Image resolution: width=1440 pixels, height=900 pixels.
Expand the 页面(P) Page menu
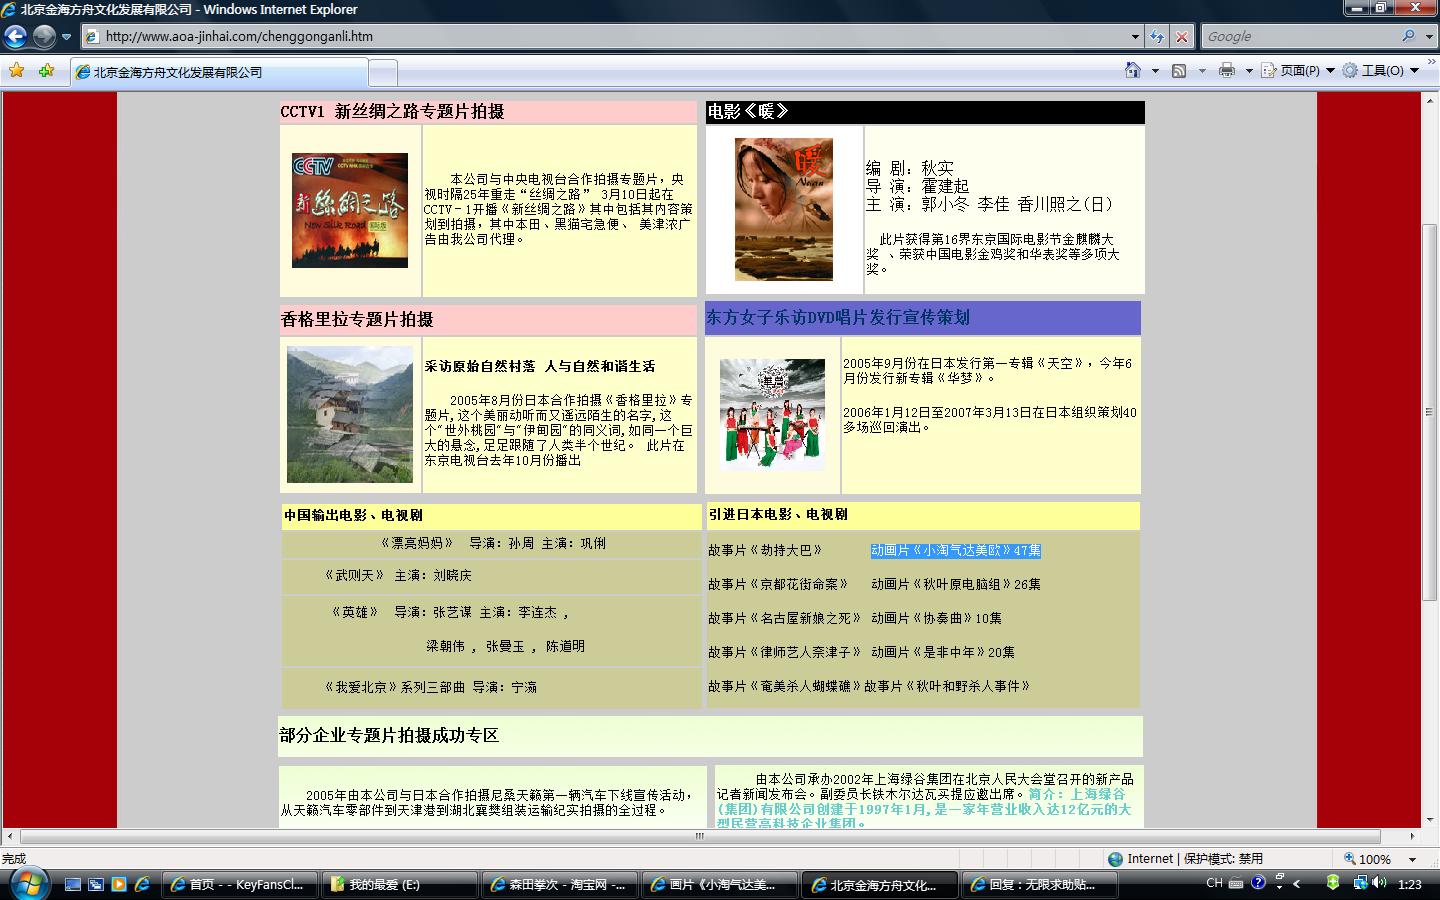coord(1298,70)
